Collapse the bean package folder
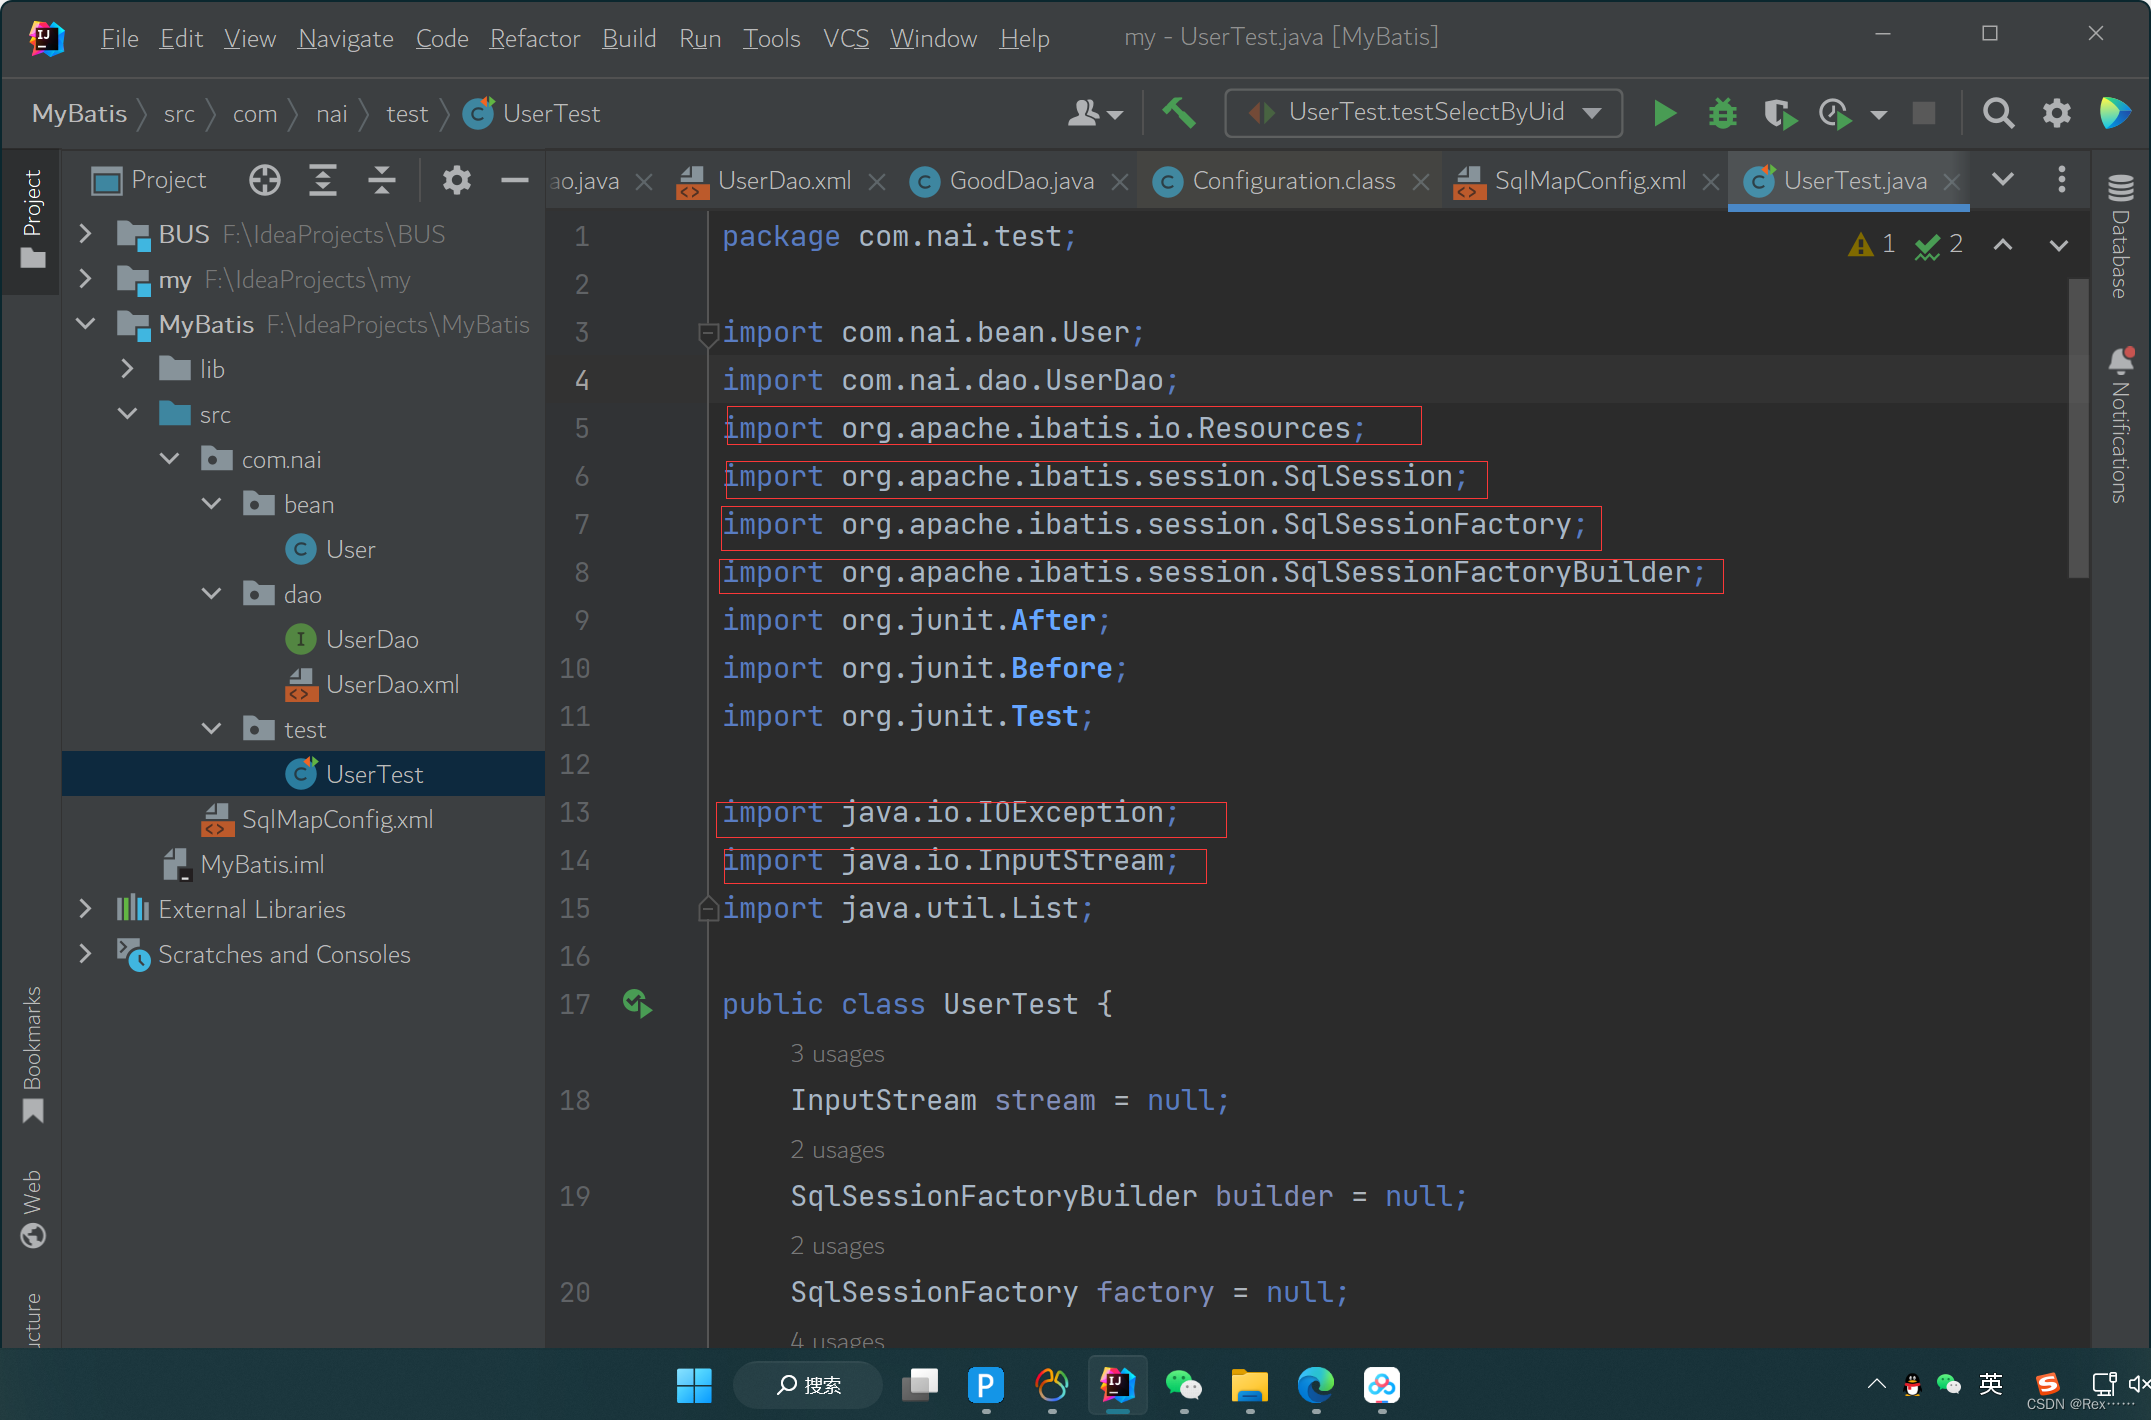The width and height of the screenshot is (2151, 1420). point(211,504)
